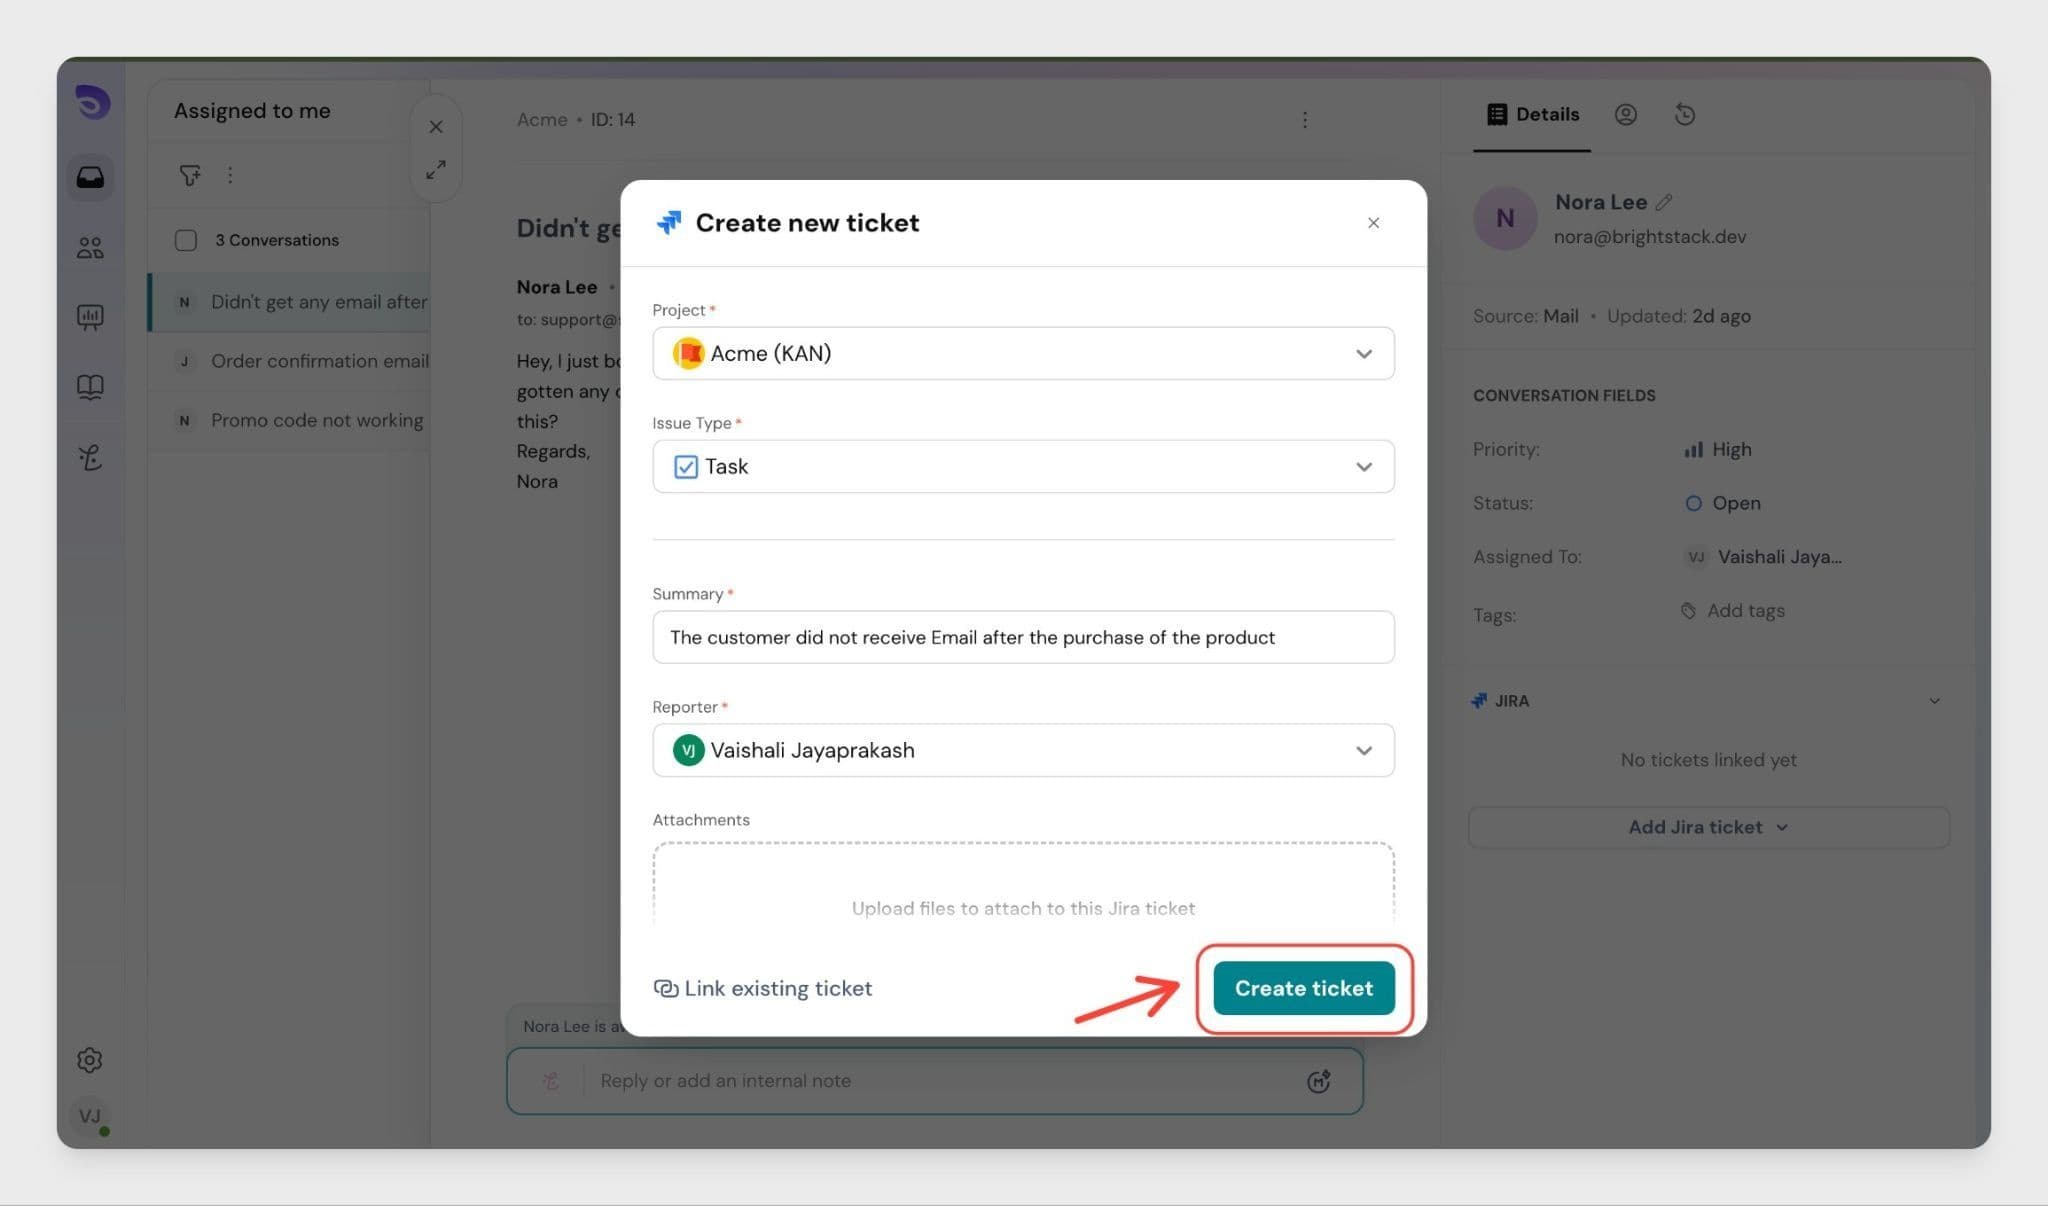Switch to the history tab icon

point(1685,115)
